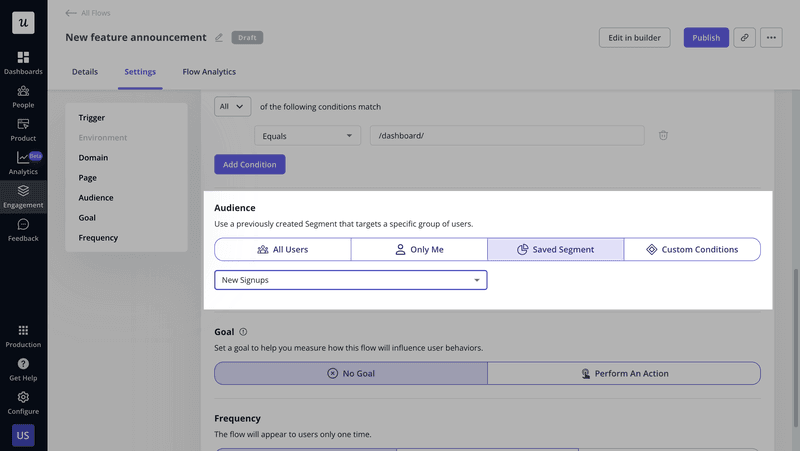Open the Feedback section

[23, 230]
